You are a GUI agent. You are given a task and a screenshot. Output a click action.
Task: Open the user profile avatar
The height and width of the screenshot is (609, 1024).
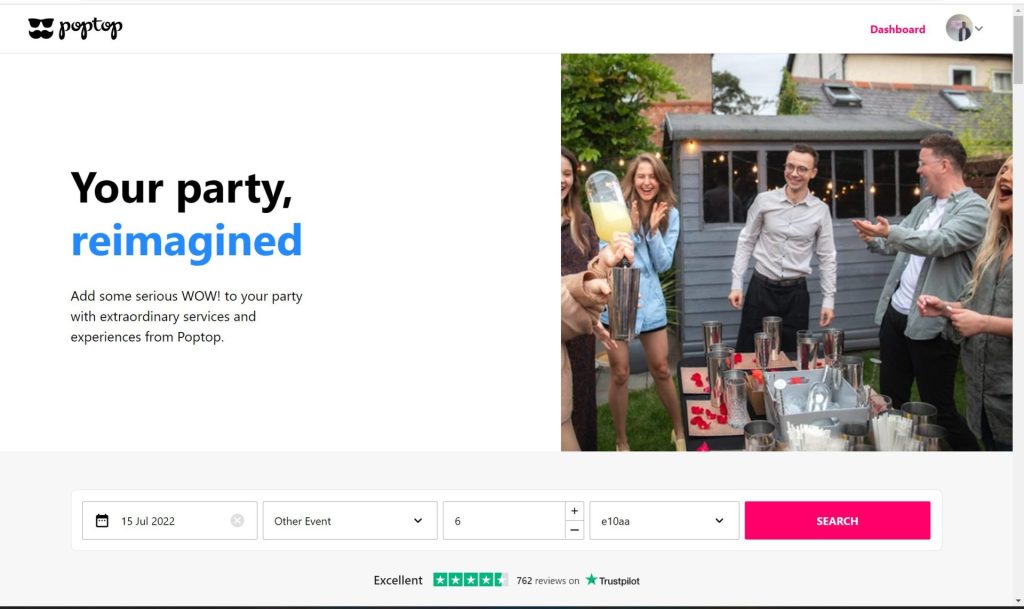(959, 28)
